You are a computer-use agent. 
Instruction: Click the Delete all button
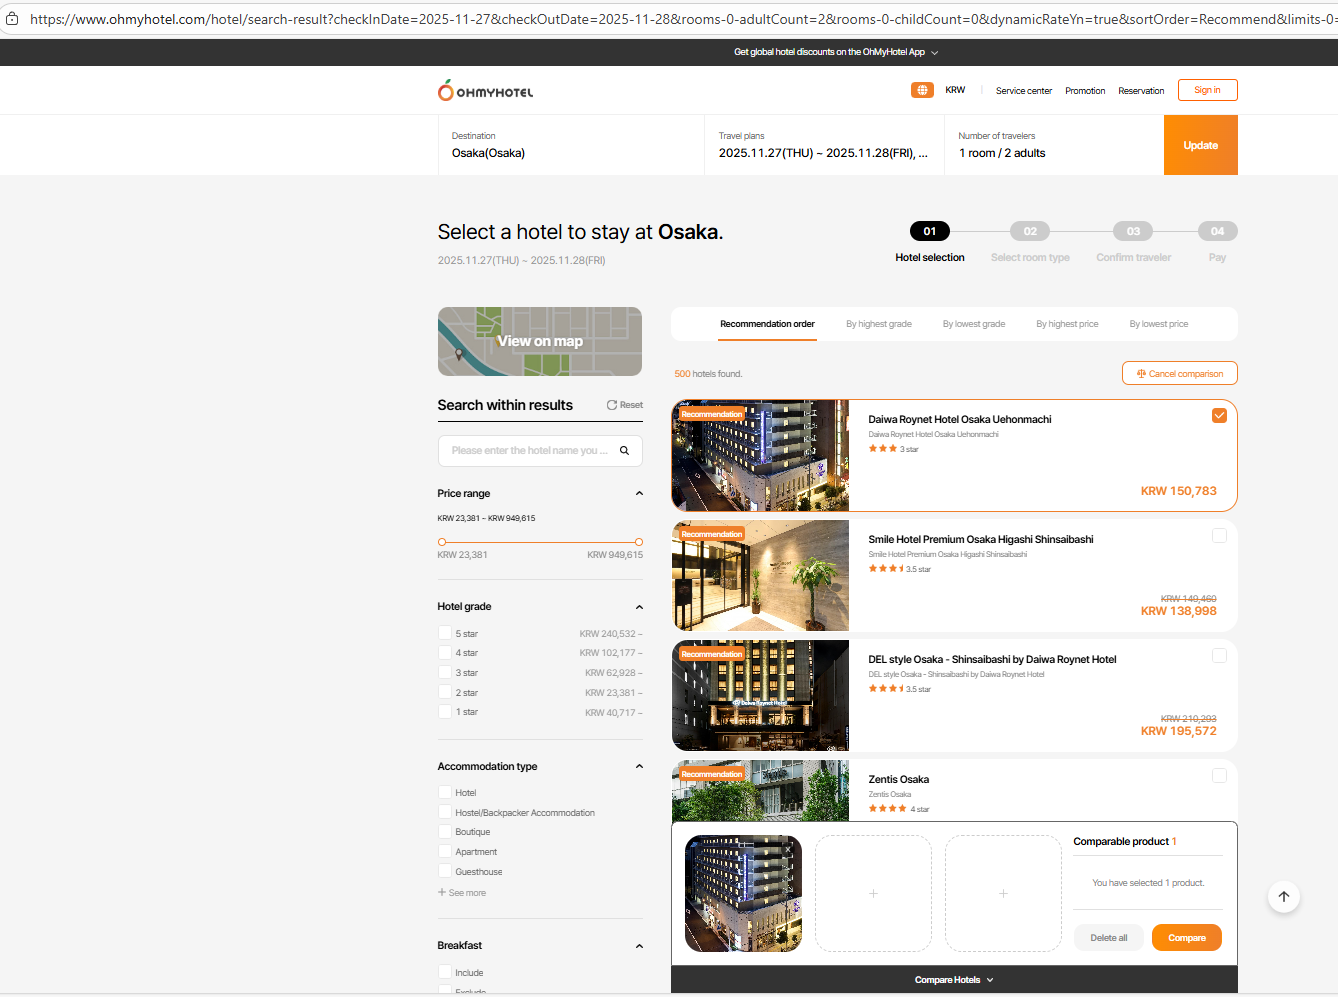click(1109, 938)
